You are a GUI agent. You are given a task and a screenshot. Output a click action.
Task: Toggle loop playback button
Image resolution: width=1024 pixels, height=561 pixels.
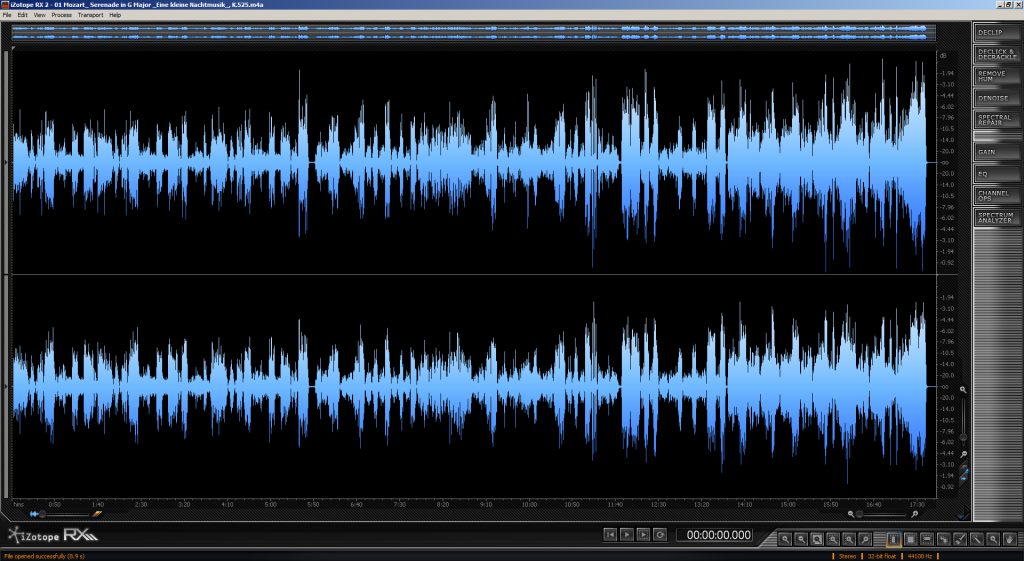(660, 535)
